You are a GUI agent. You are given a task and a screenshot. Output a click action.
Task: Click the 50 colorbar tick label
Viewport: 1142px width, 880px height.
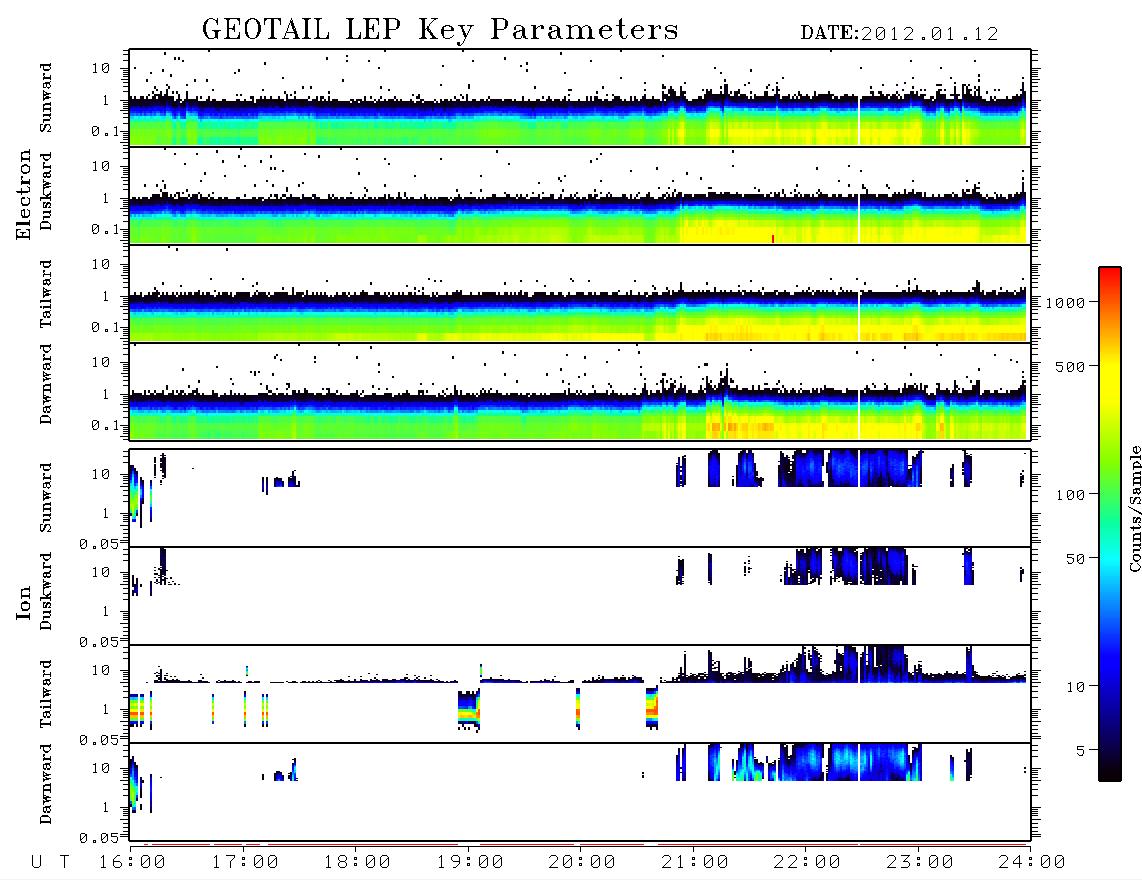click(x=1075, y=559)
